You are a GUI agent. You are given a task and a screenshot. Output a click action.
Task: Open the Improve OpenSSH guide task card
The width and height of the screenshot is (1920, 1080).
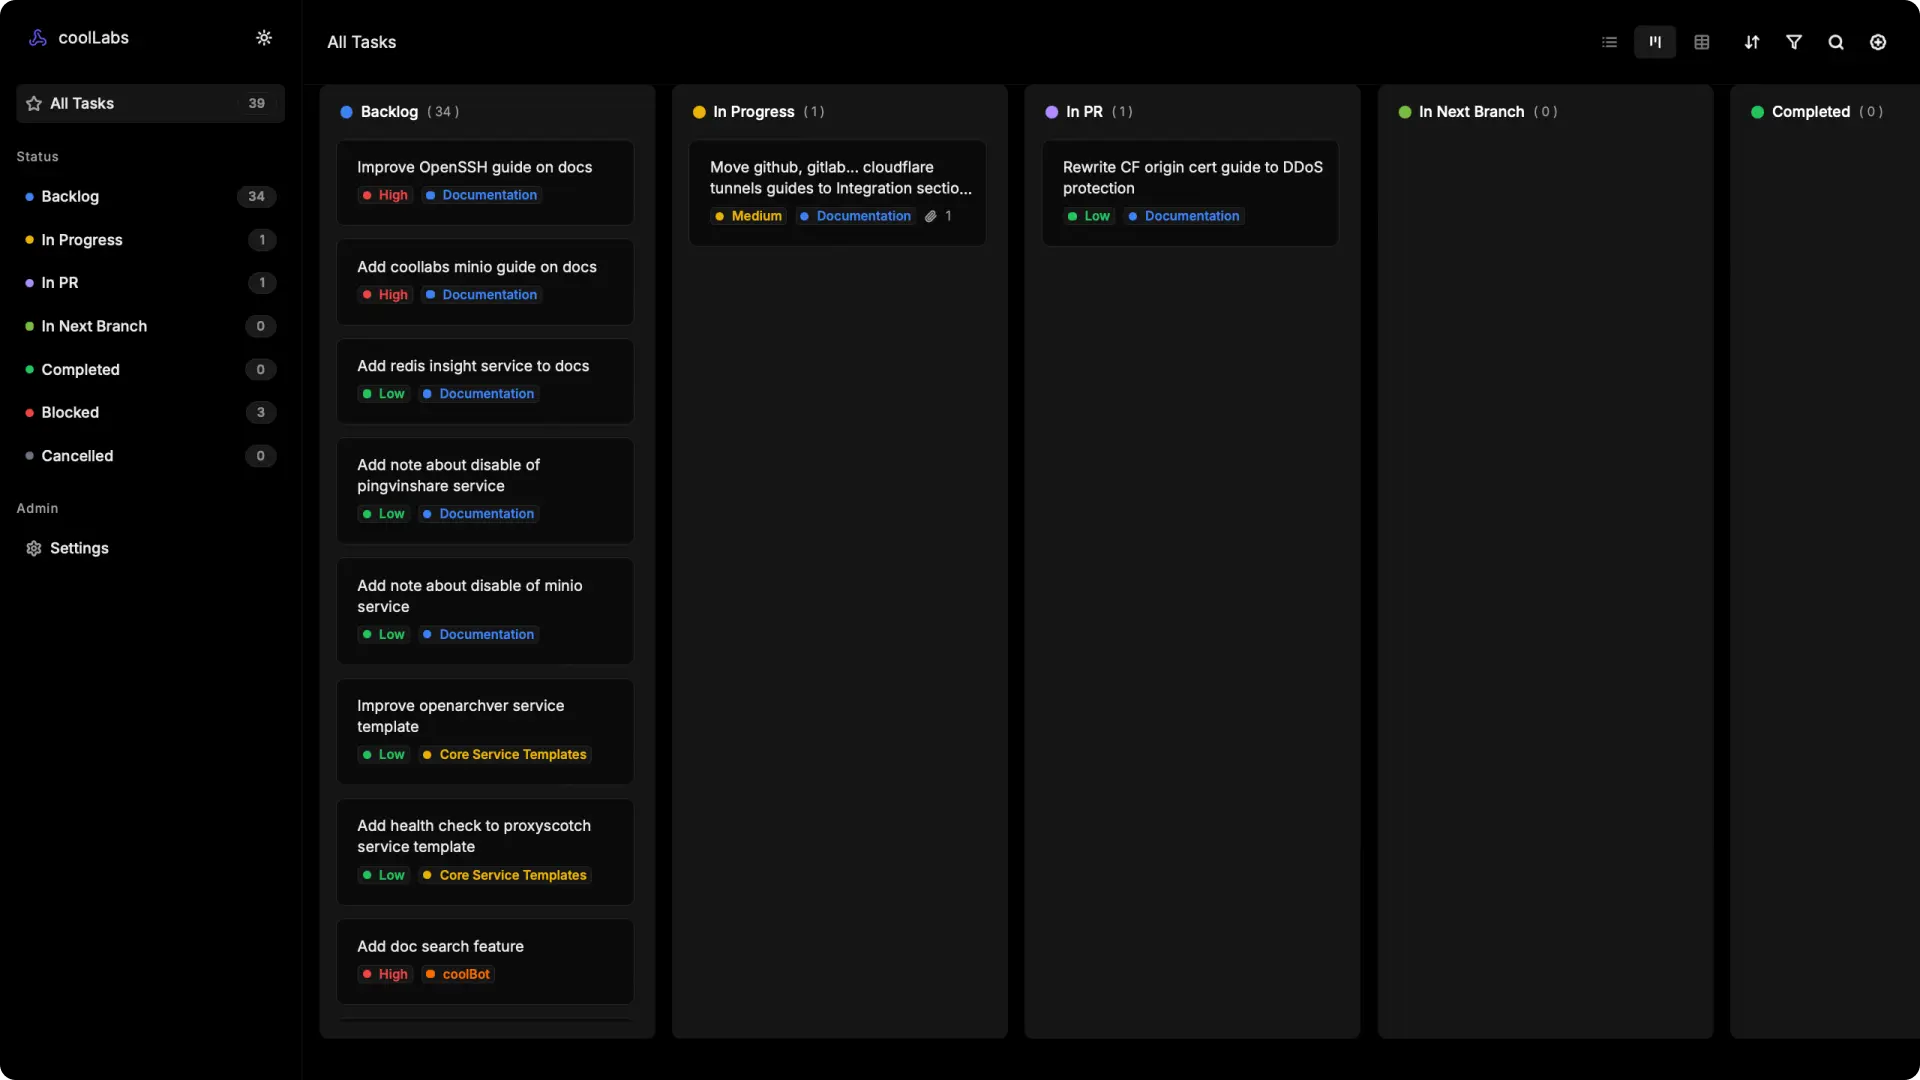pos(475,168)
